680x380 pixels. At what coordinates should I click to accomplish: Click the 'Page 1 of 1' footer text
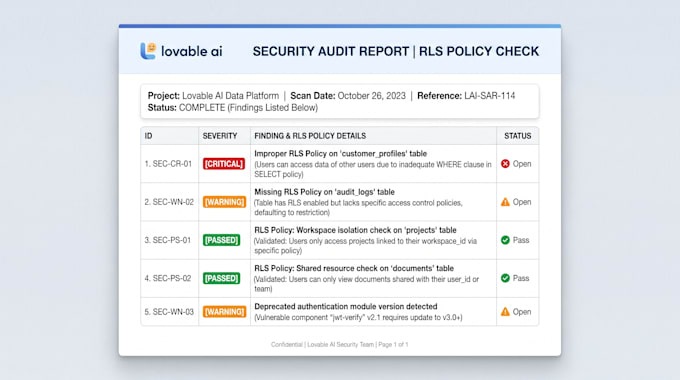[393, 344]
